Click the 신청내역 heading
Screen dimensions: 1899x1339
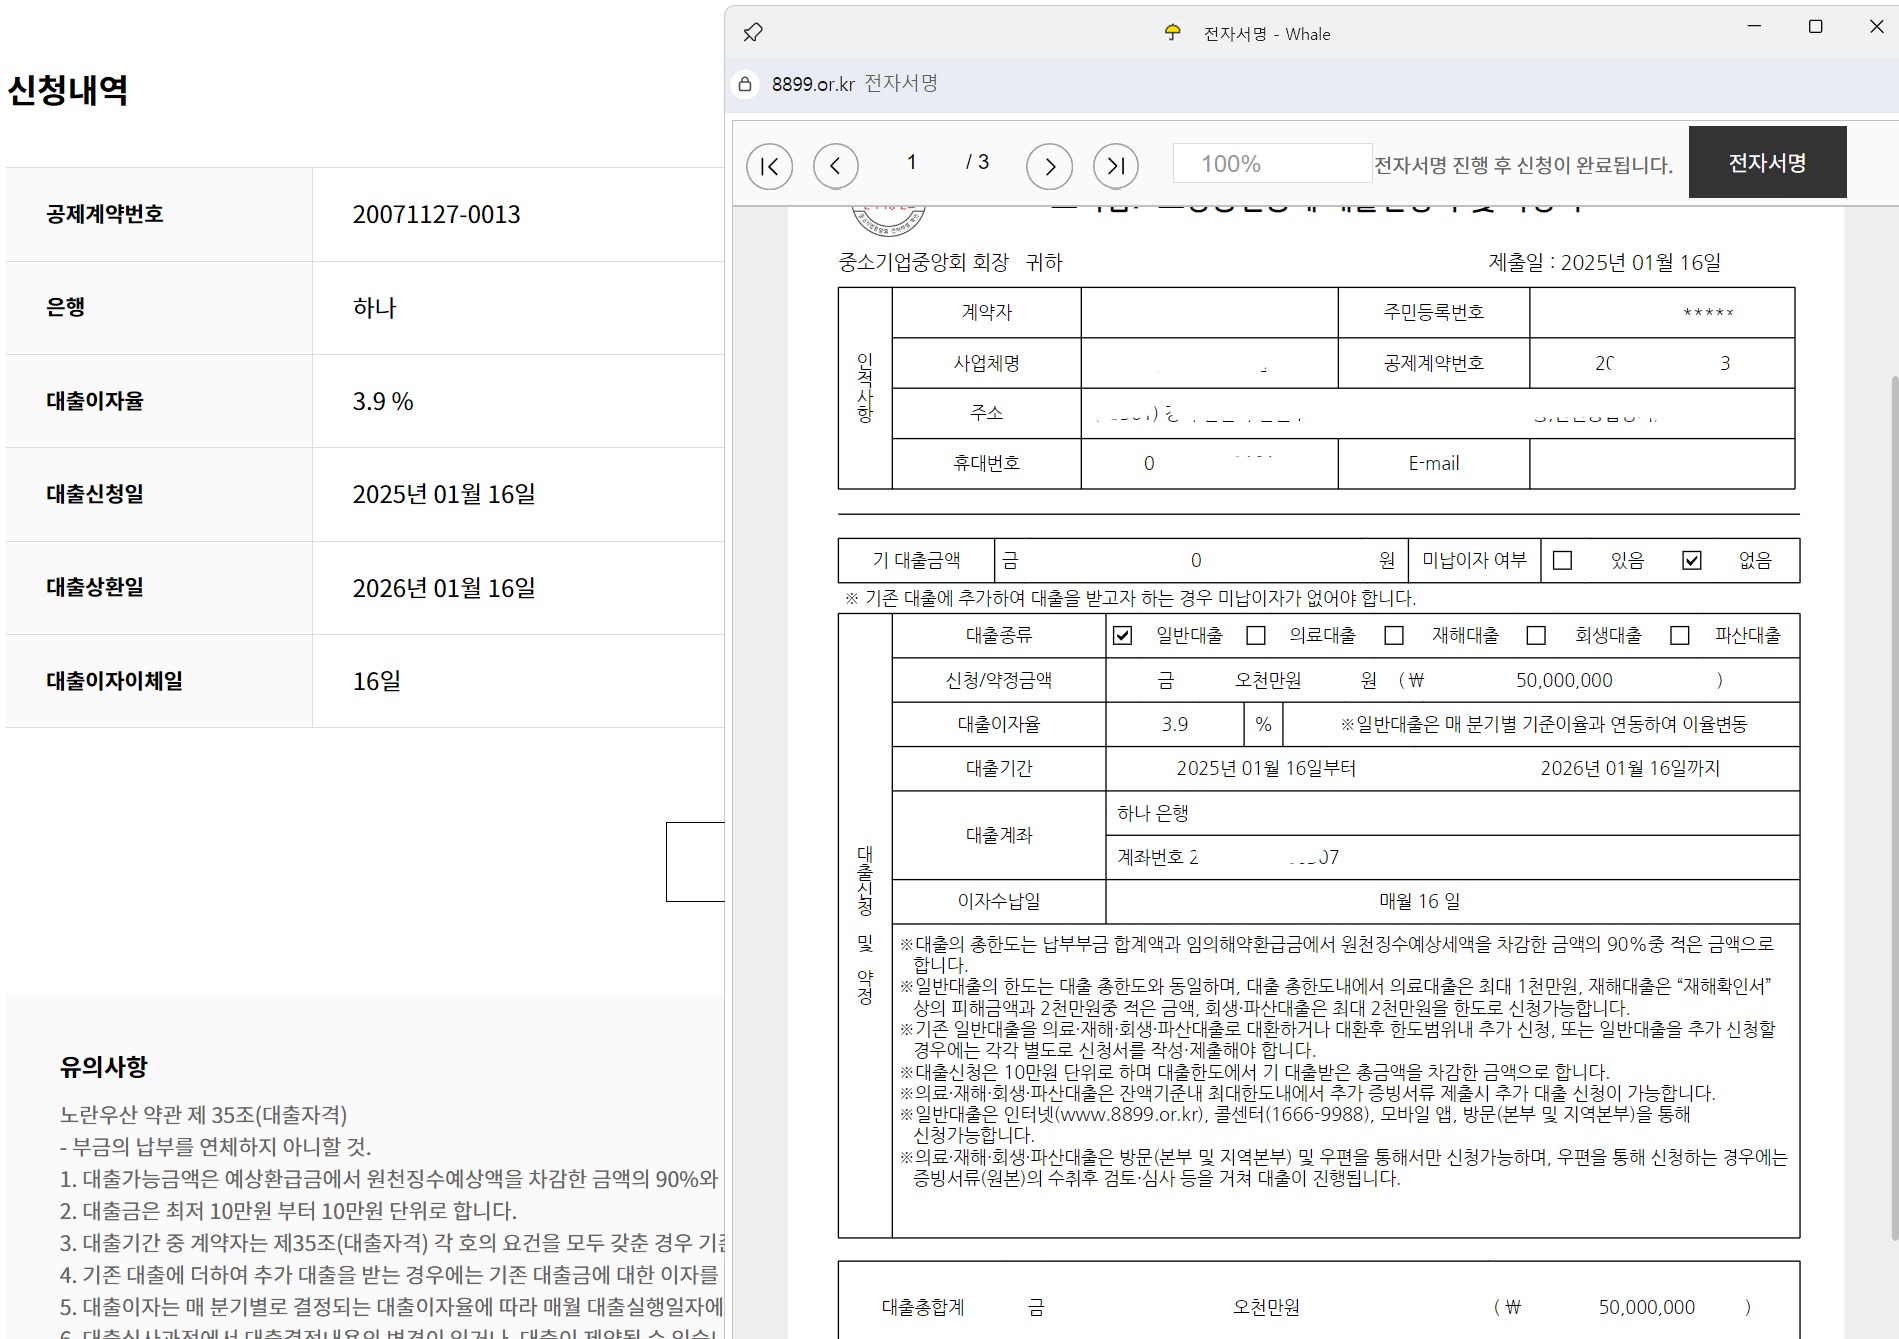[x=68, y=90]
